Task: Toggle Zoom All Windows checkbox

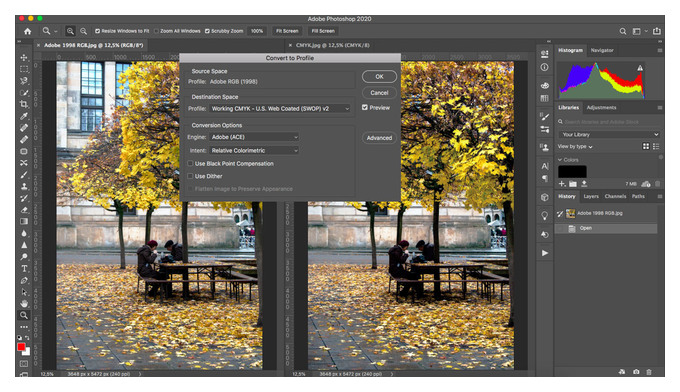Action: point(157,31)
